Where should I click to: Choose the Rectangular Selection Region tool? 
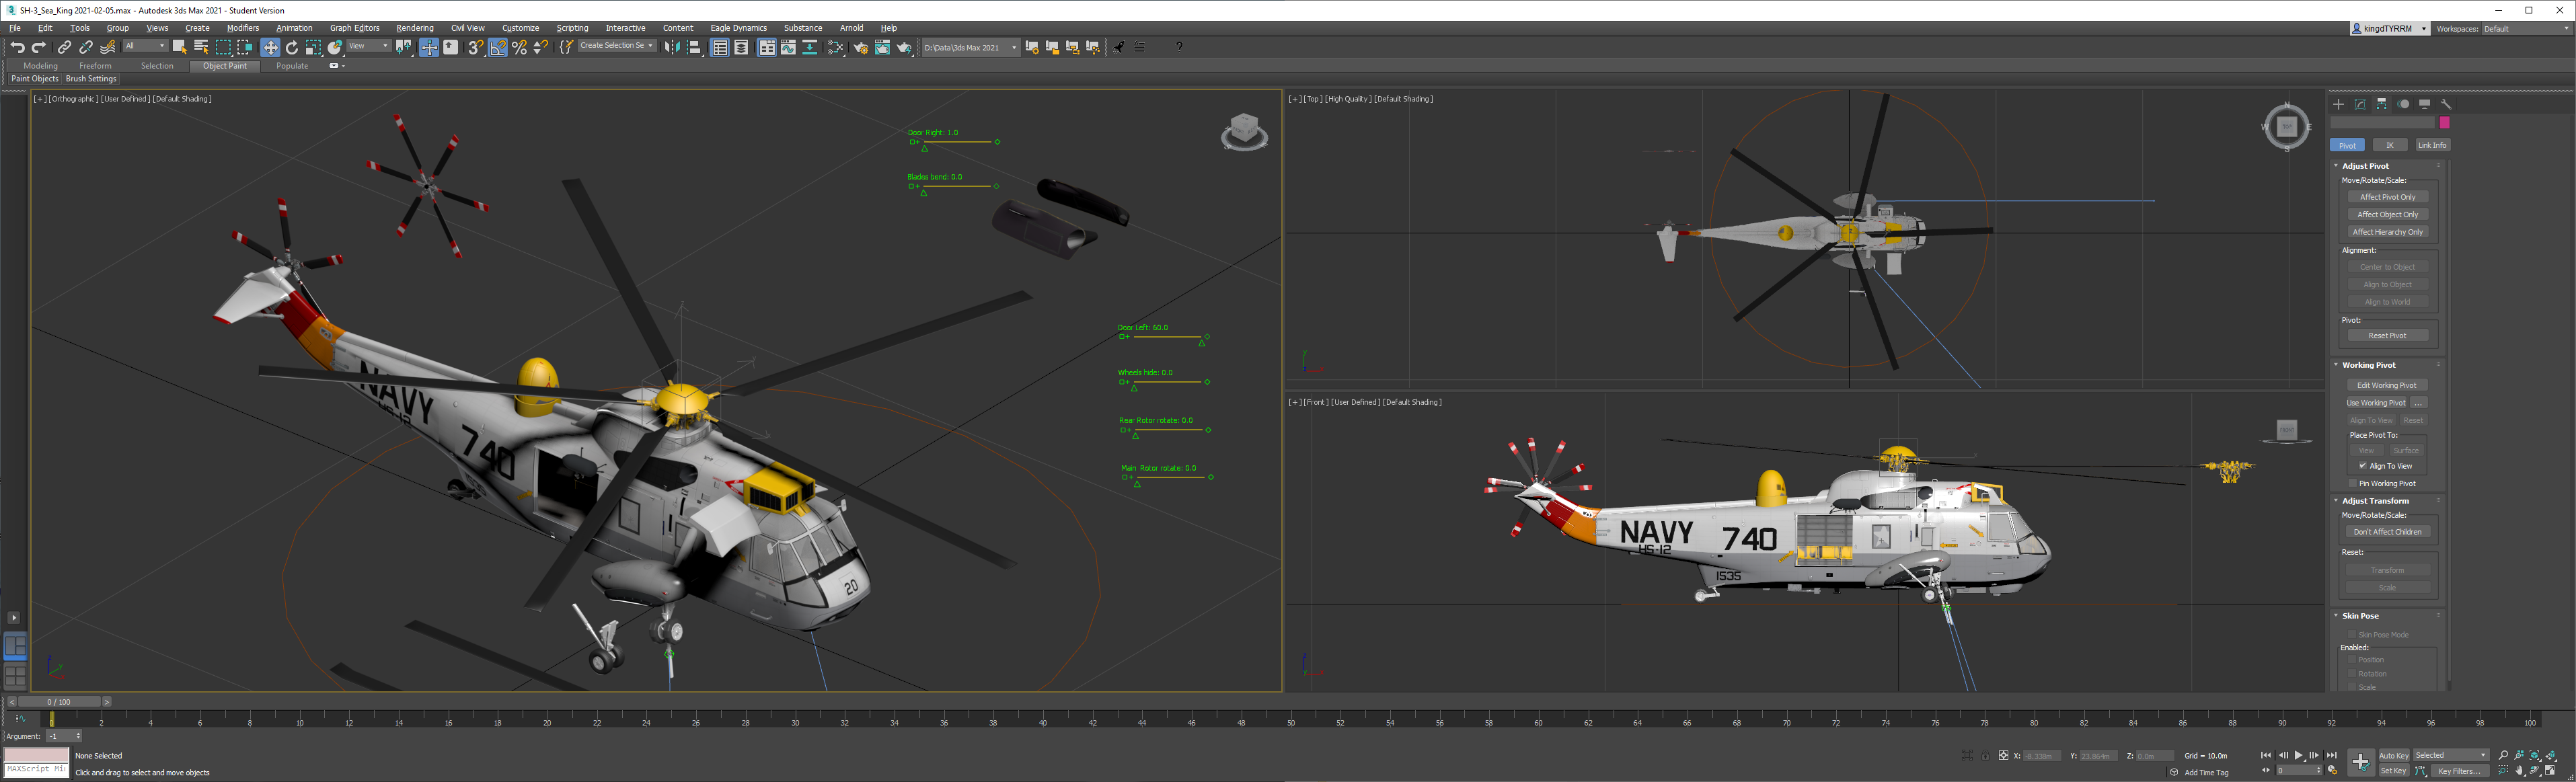click(x=223, y=47)
